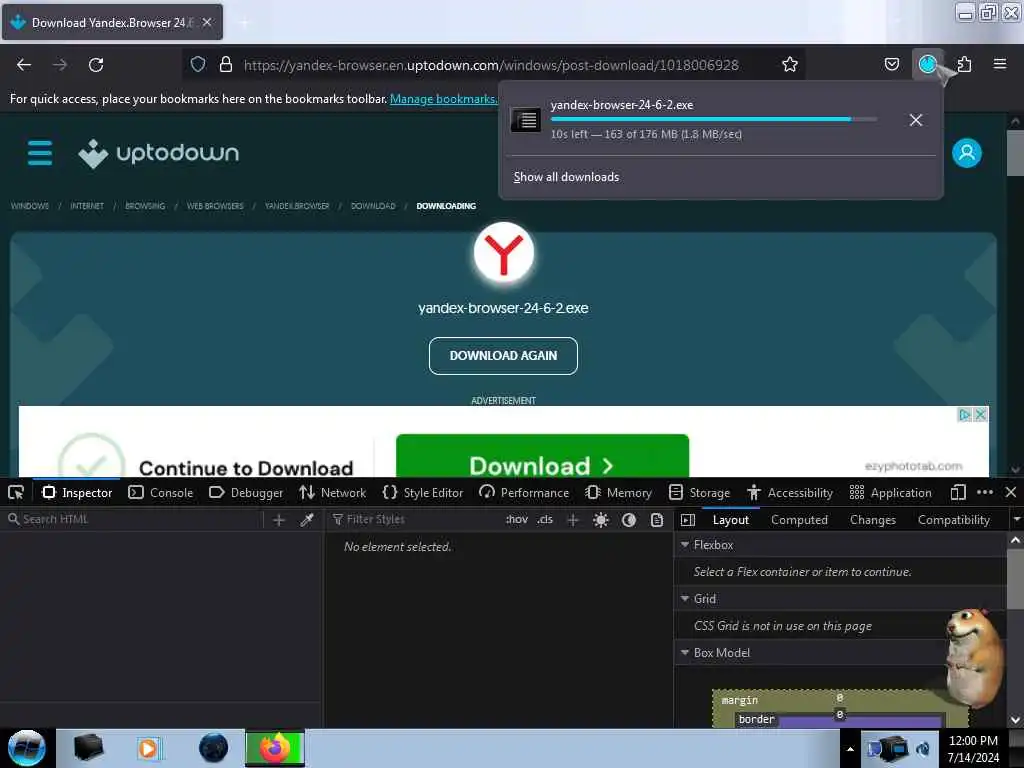
Task: Click the downloading file's icon in the panel
Action: click(526, 120)
